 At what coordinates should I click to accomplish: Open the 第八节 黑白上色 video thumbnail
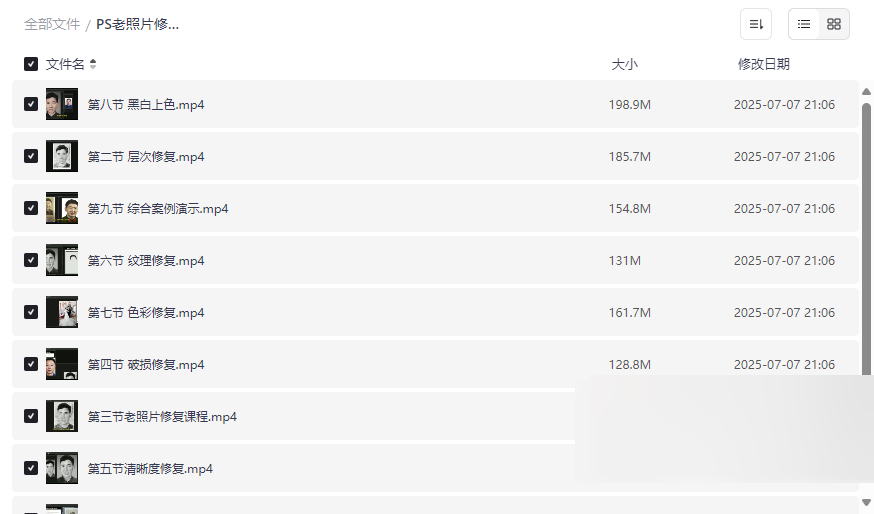click(62, 104)
